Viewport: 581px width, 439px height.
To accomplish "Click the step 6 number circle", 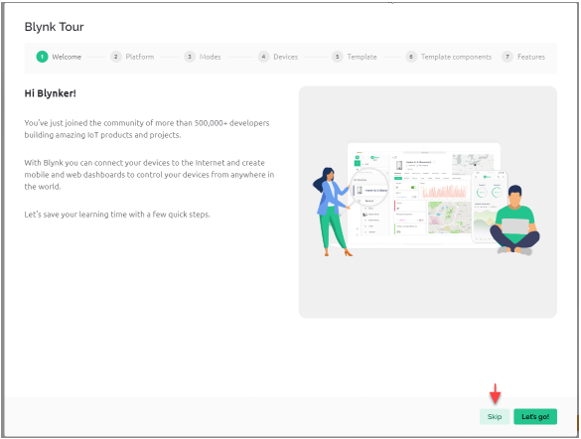I will point(411,57).
